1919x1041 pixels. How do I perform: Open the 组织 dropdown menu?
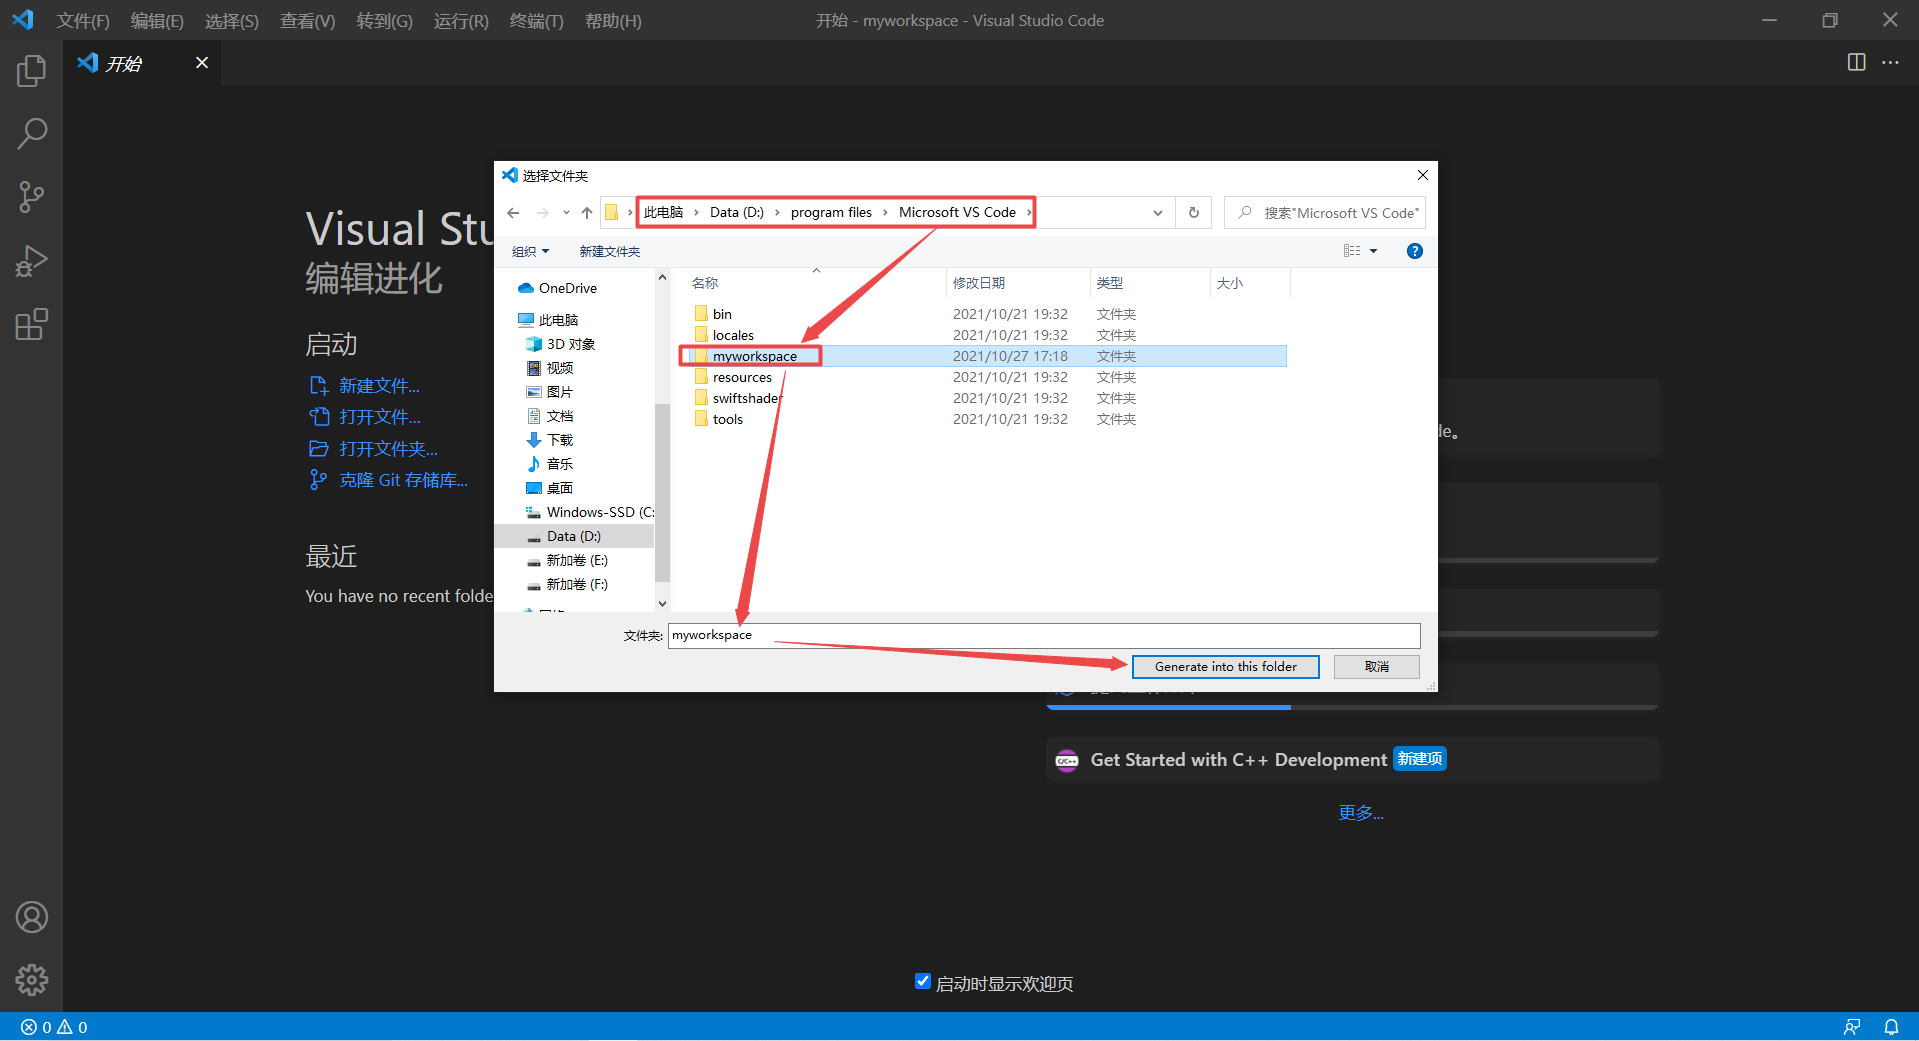[530, 251]
